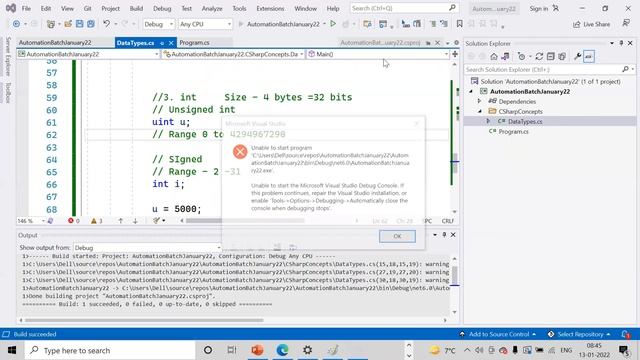Toggle Show All Files in Solution Explorer
640x360 pixels.
point(562,56)
